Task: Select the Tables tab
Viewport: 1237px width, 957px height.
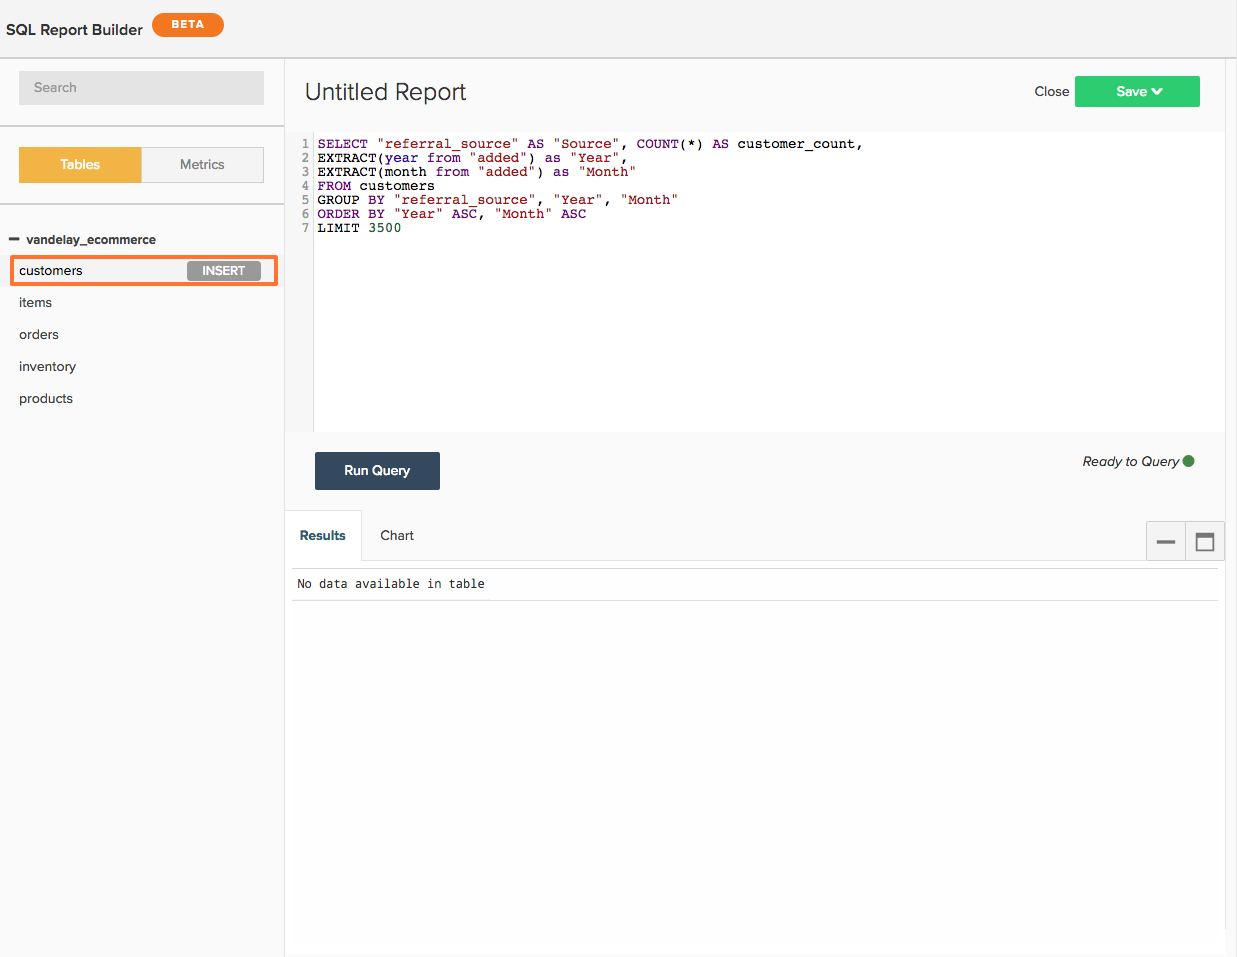Action: pyautogui.click(x=80, y=165)
